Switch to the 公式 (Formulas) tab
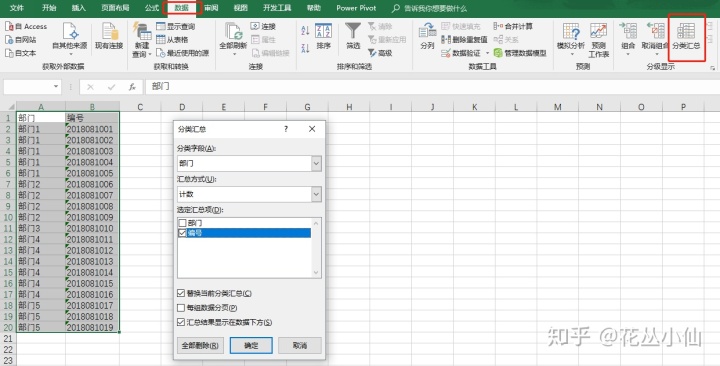Screen dimensions: 720x366 point(152,8)
